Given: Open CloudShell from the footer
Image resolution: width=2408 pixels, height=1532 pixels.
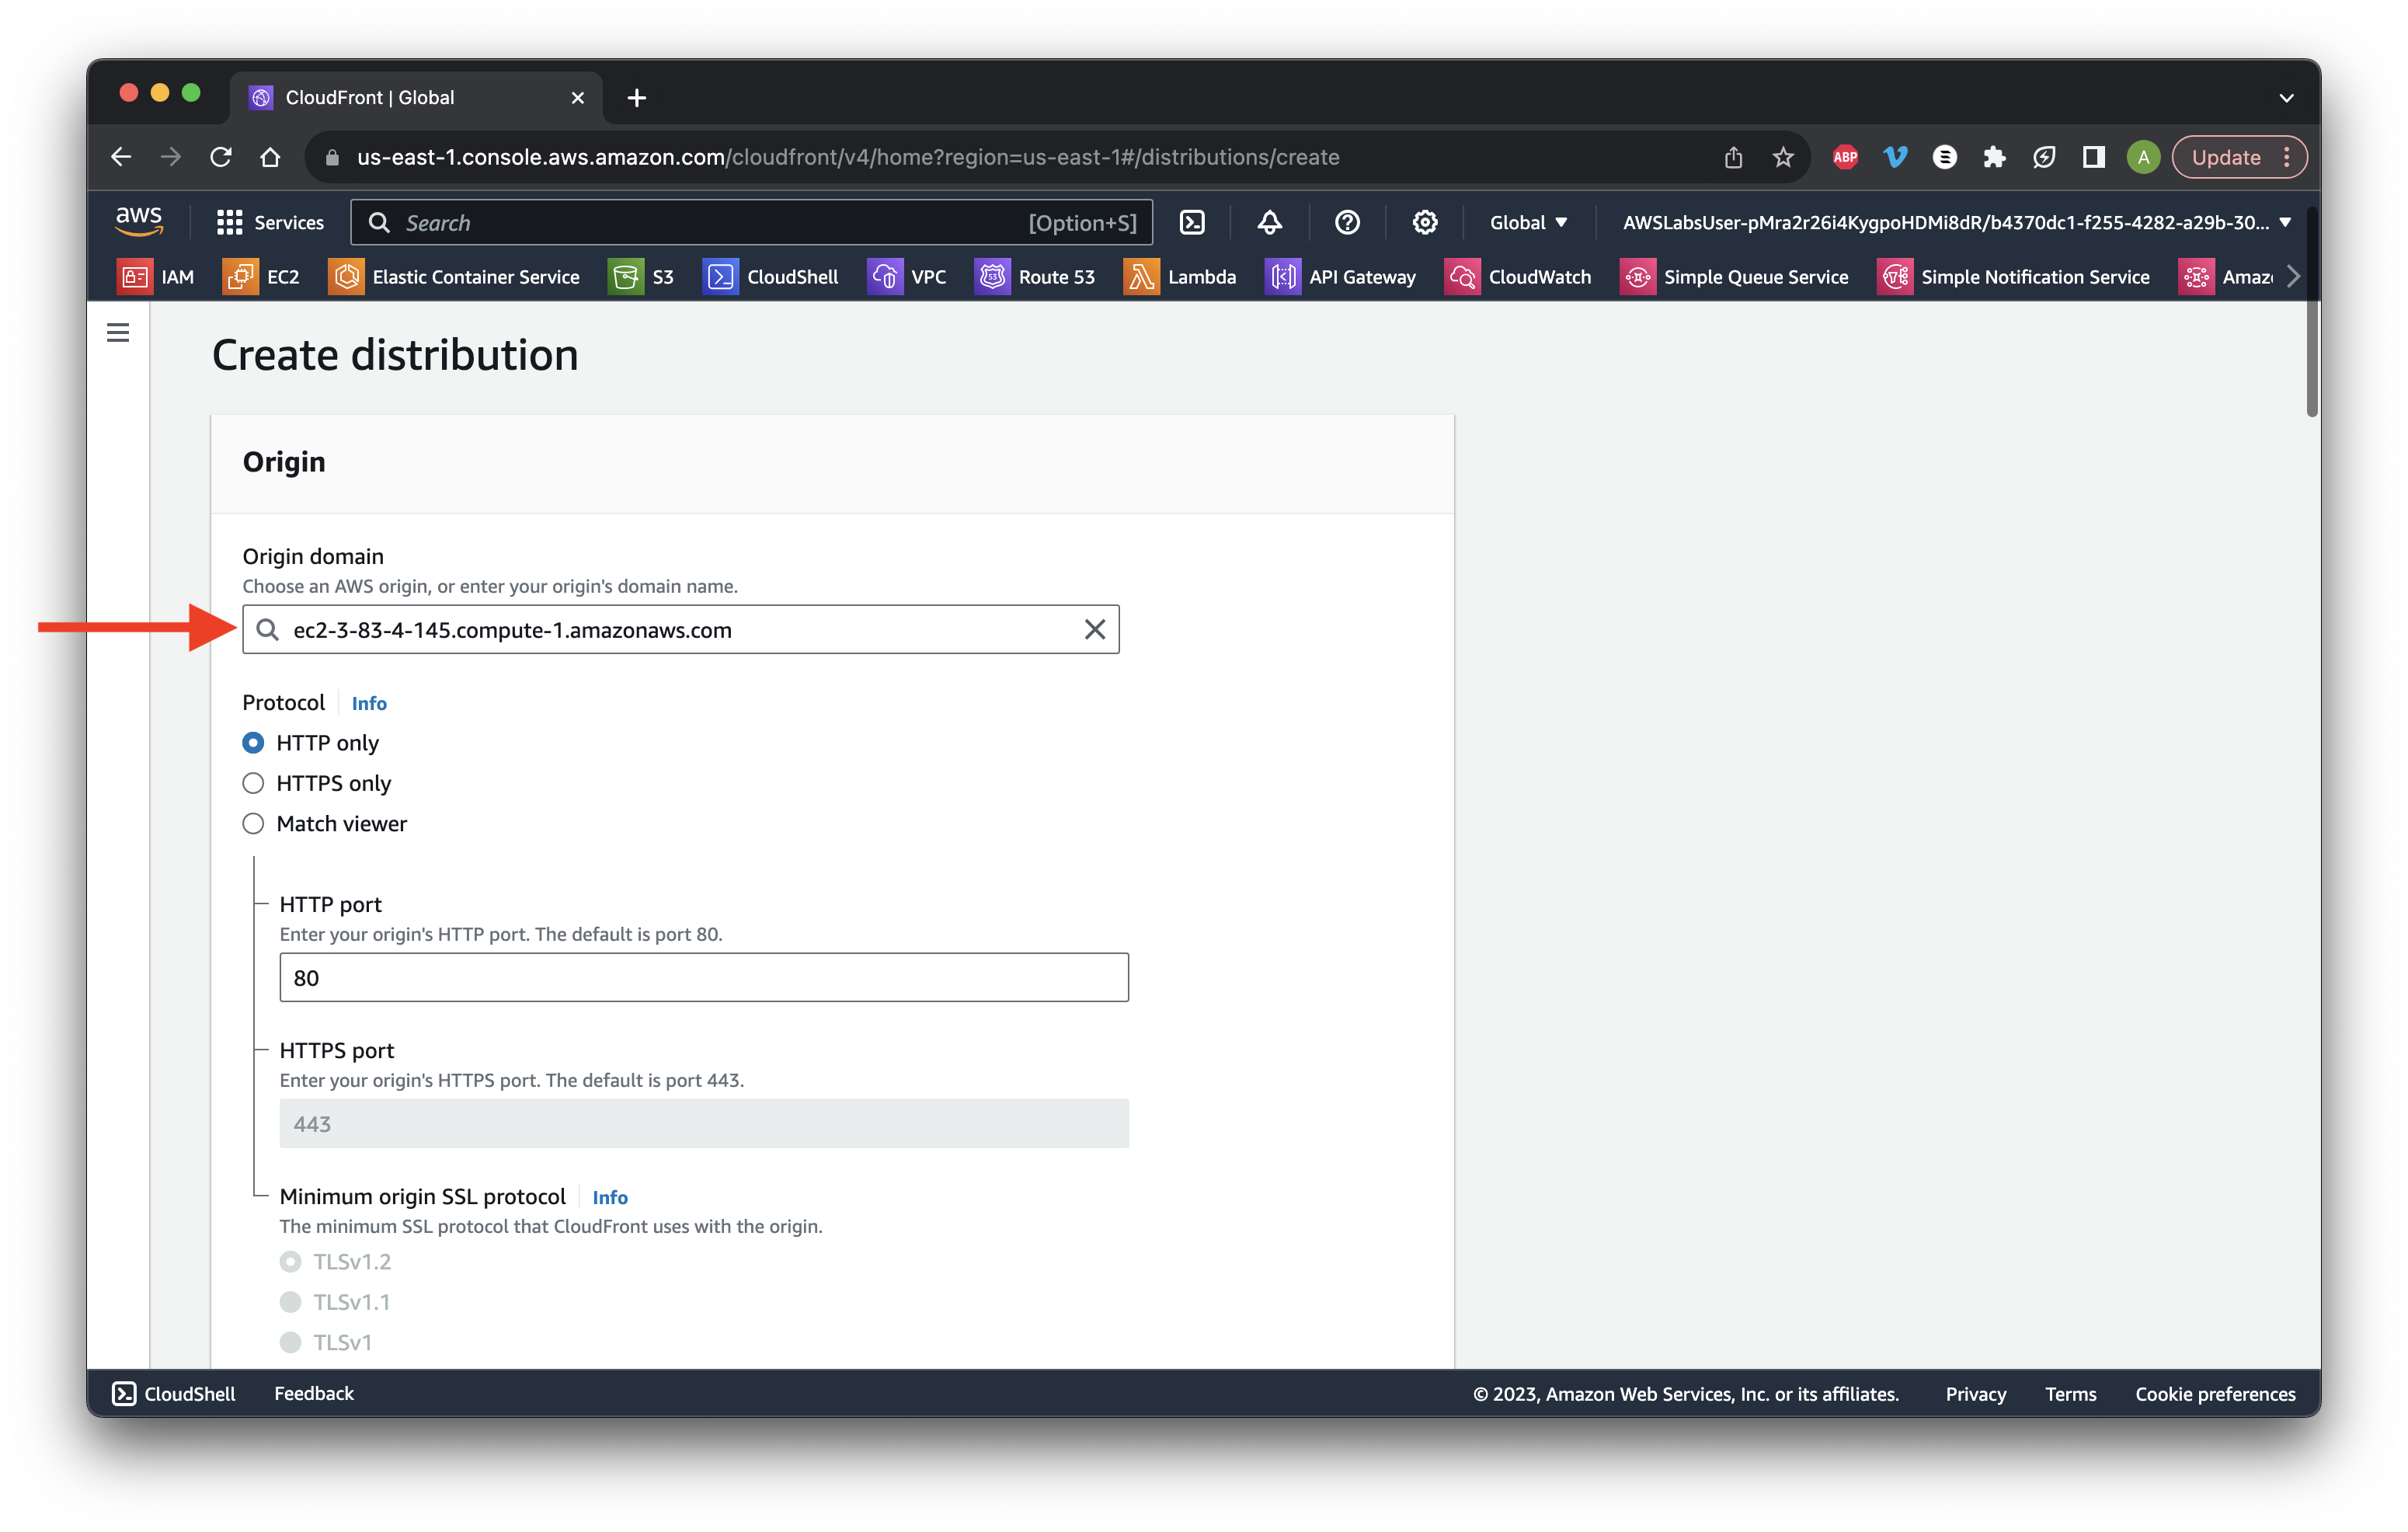Looking at the screenshot, I should (x=174, y=1393).
